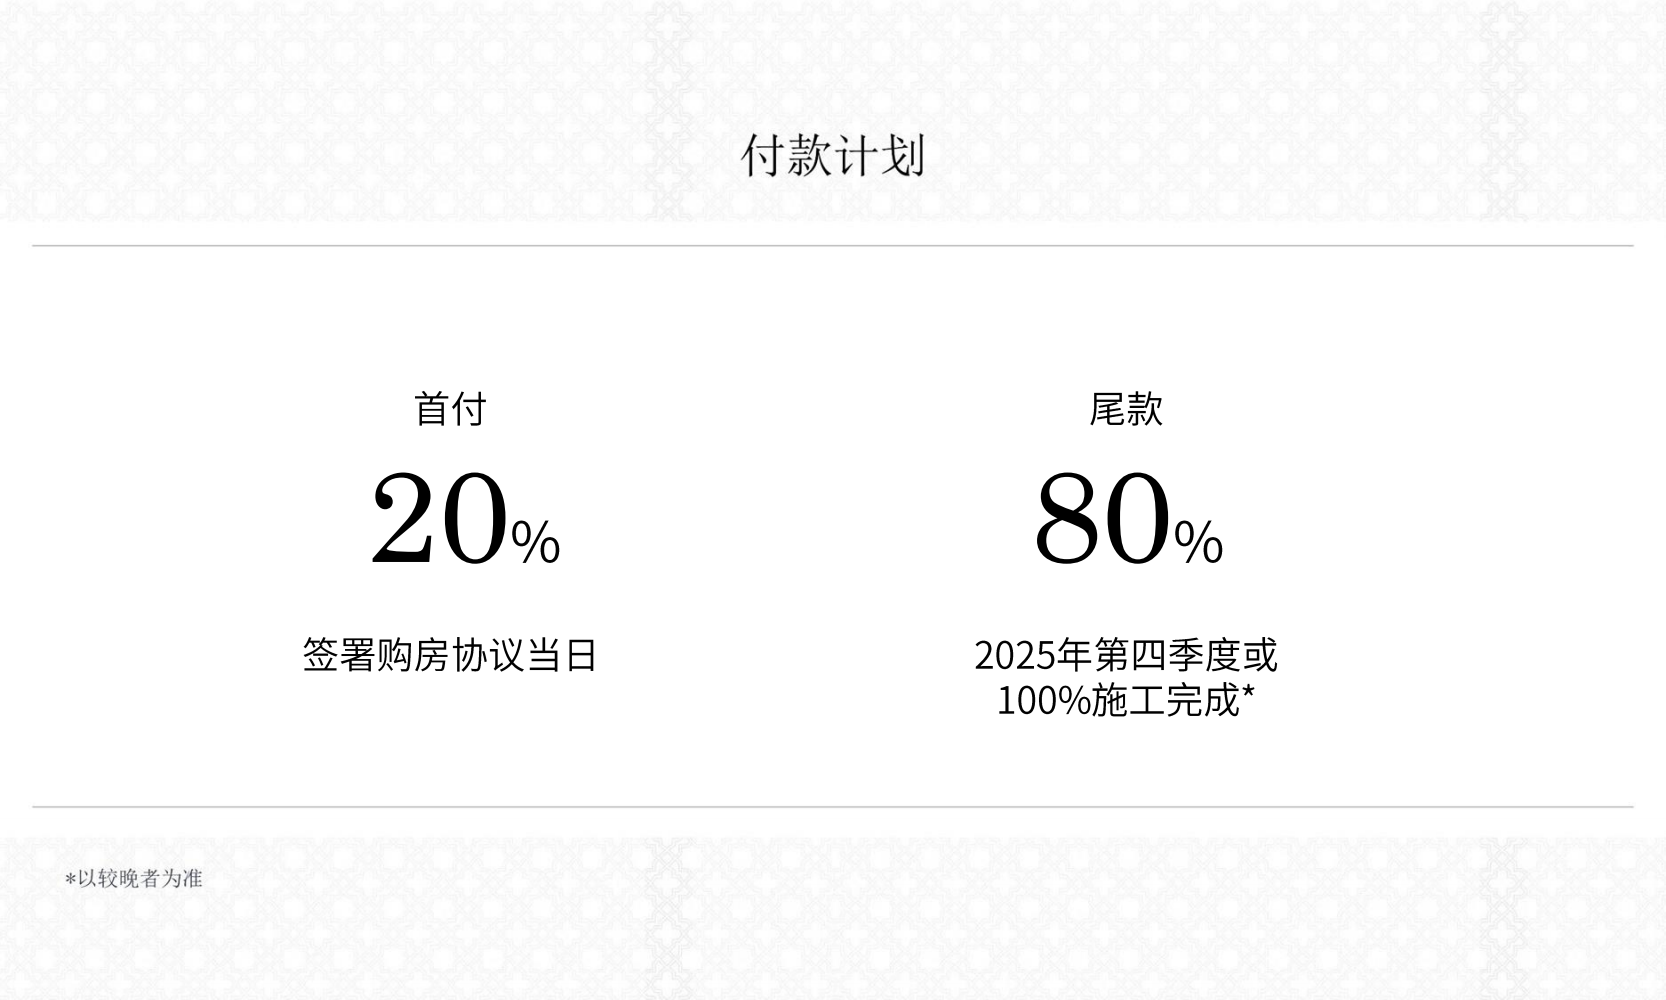Screen dimensions: 1666x1000
Task: Click the 购房协议 words in the 首付 caption
Action: [450, 656]
